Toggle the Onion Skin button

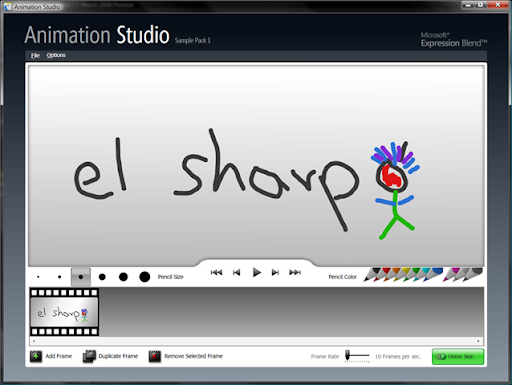[458, 357]
